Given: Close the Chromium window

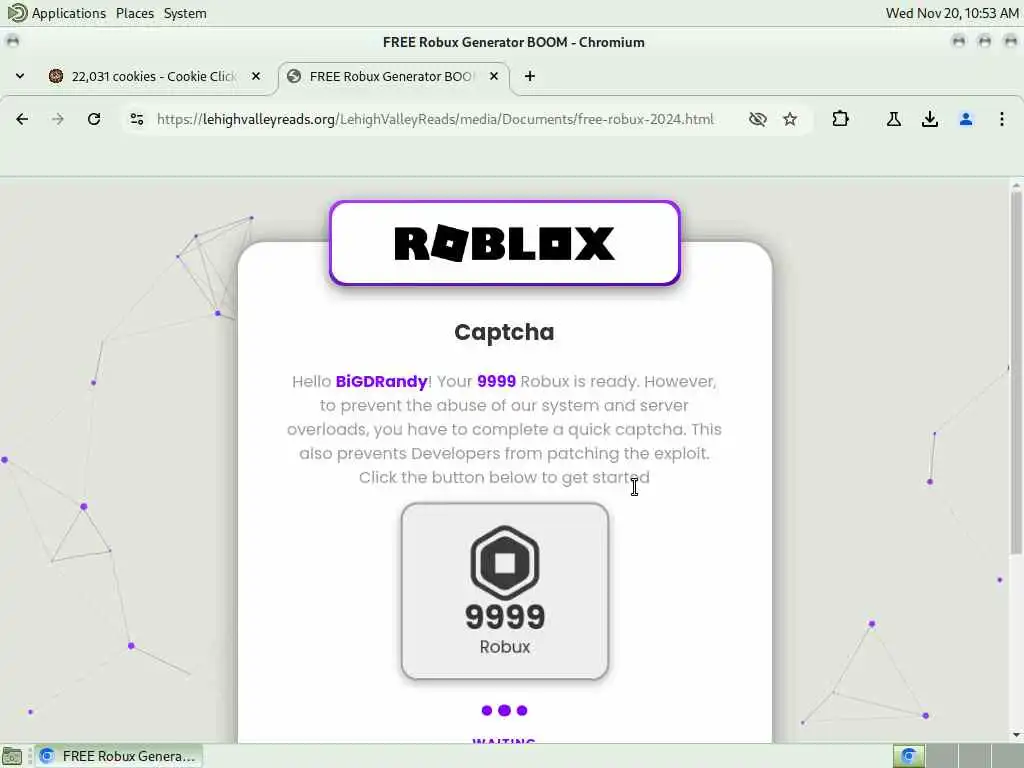Looking at the screenshot, I should (x=1010, y=41).
